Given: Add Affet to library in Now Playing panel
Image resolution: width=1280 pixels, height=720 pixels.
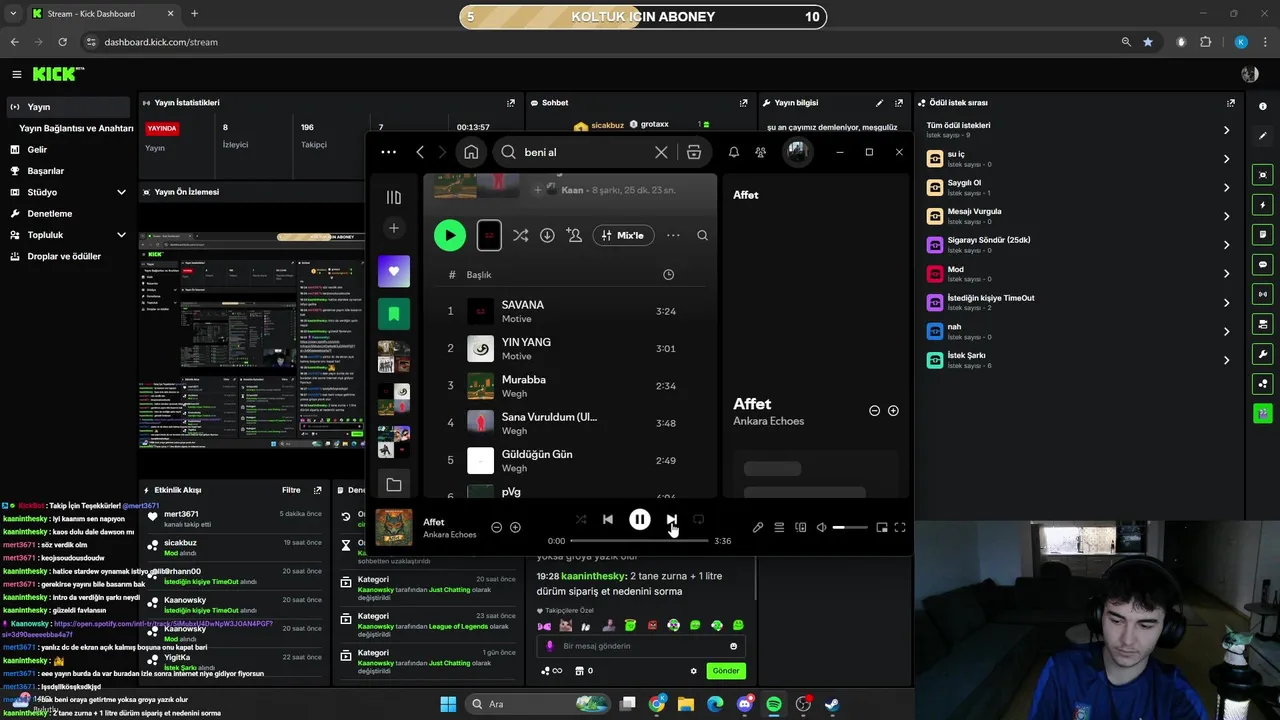Looking at the screenshot, I should [x=893, y=411].
